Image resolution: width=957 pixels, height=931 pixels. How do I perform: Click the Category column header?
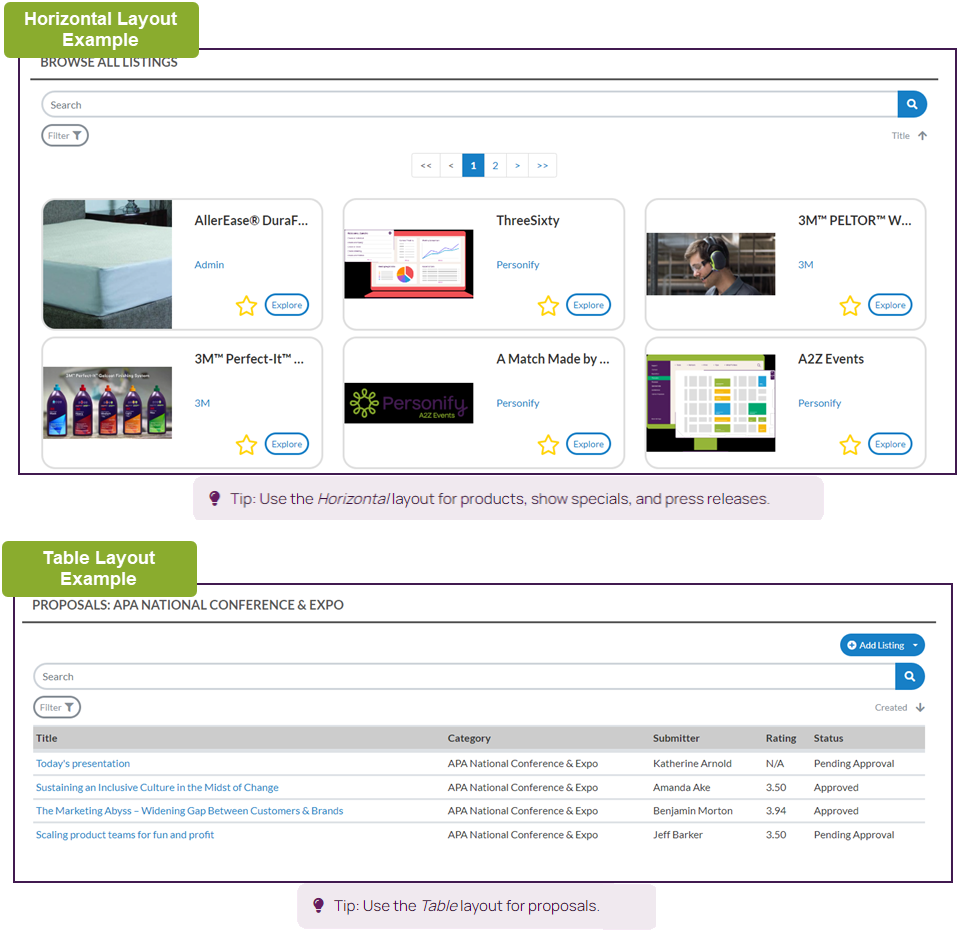(469, 738)
